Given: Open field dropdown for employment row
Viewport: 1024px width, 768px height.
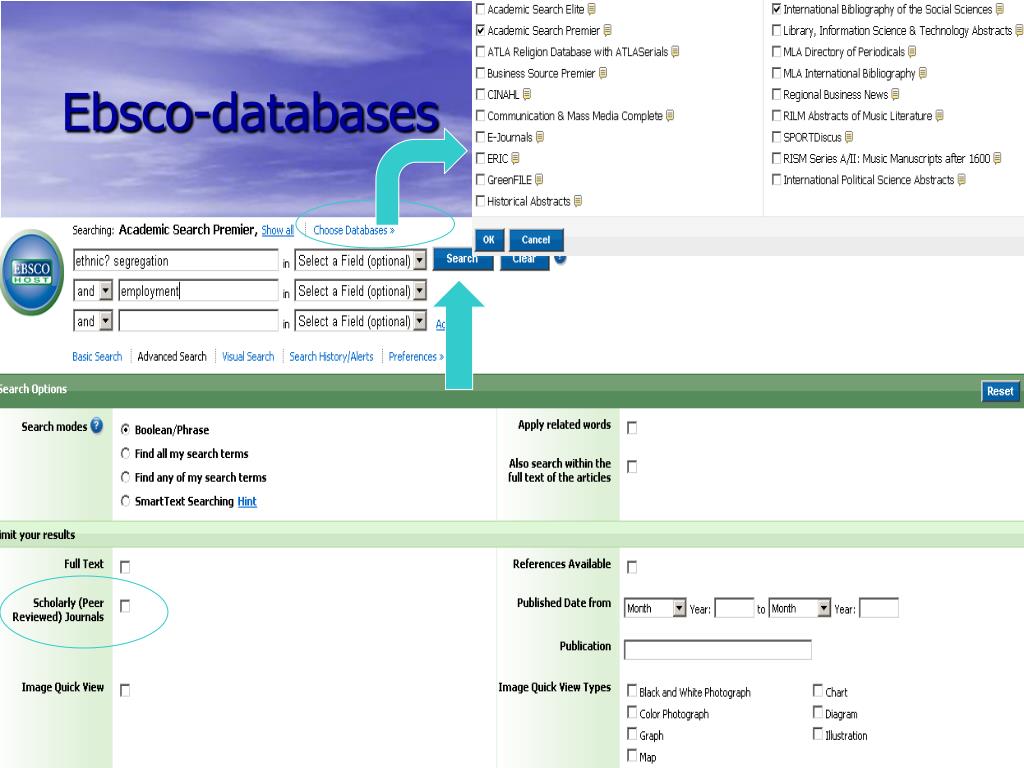Looking at the screenshot, I should pos(360,291).
